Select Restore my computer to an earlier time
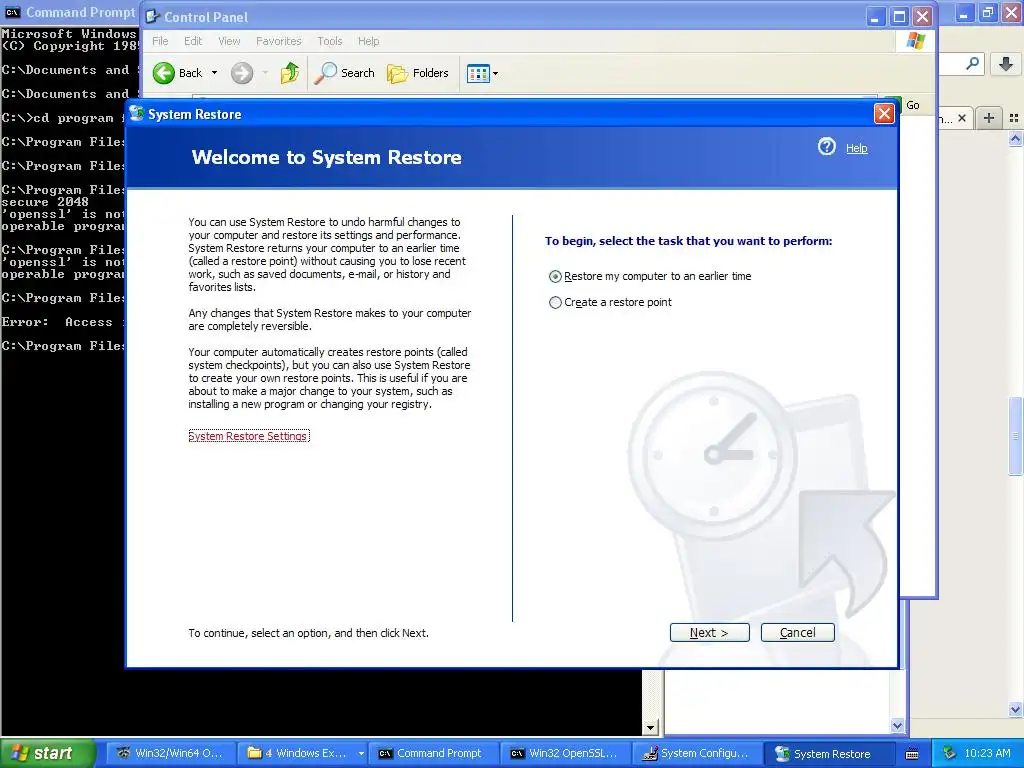Viewport: 1024px width, 768px height. pos(650,276)
